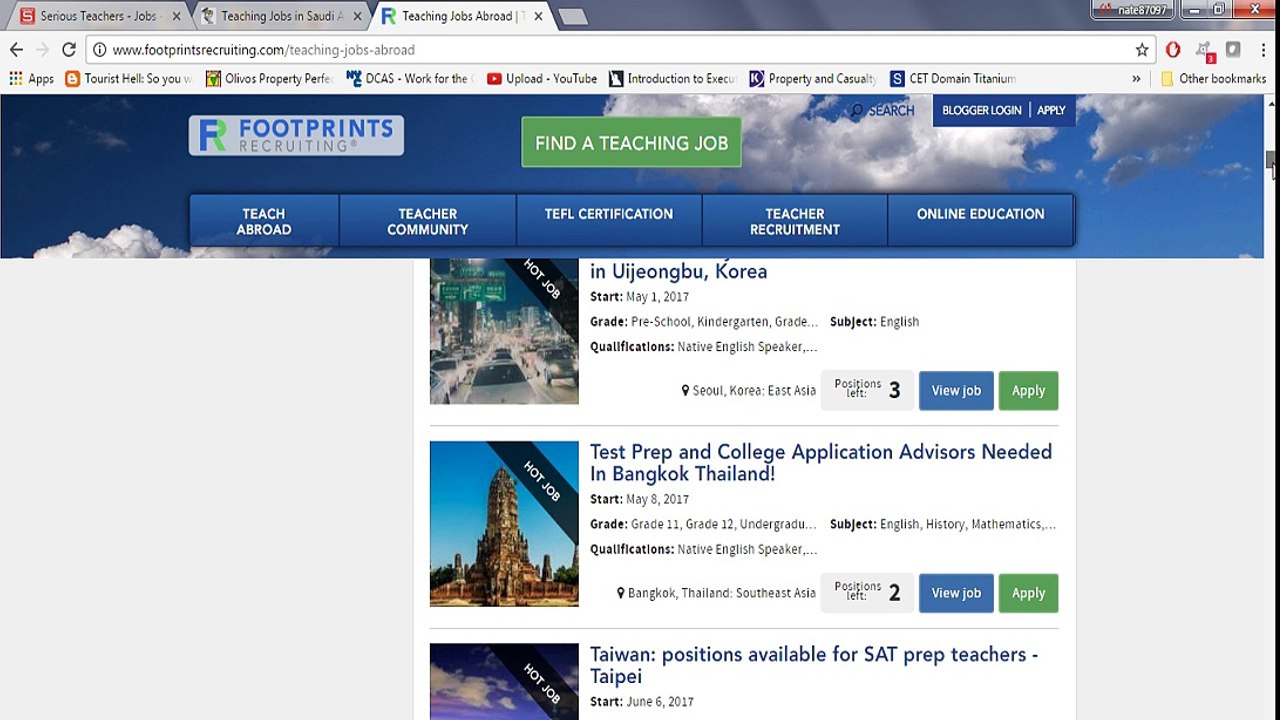Viewport: 1280px width, 720px height.
Task: Open Olivos Property bookmark
Action: pos(270,79)
